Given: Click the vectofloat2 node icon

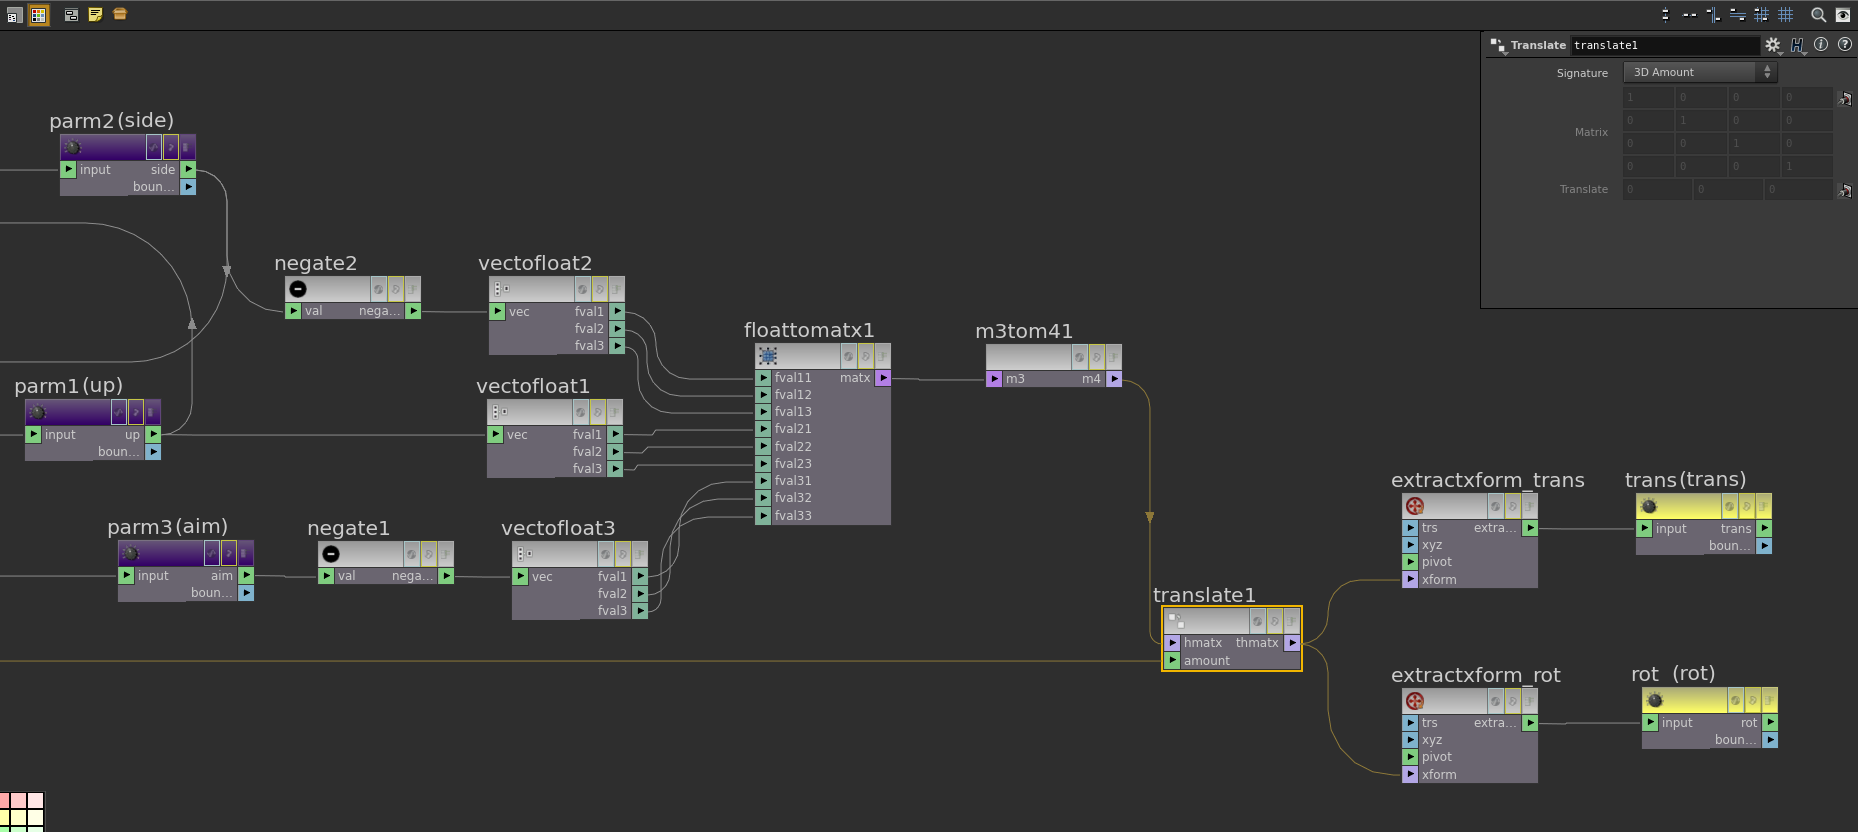Looking at the screenshot, I should tap(502, 289).
